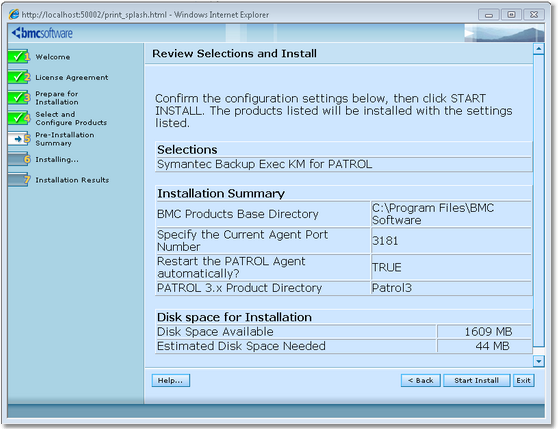Click the Installing... step label
This screenshot has width=558, height=431.
[57, 160]
